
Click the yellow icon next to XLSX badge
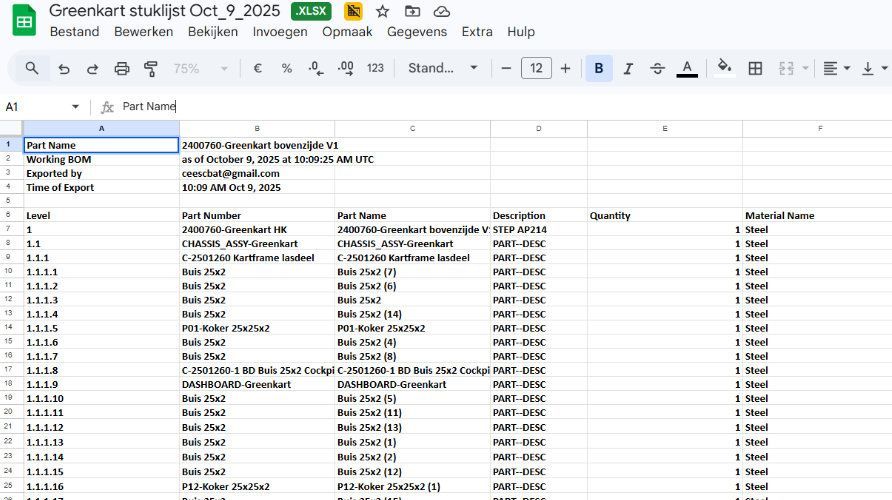(x=353, y=11)
